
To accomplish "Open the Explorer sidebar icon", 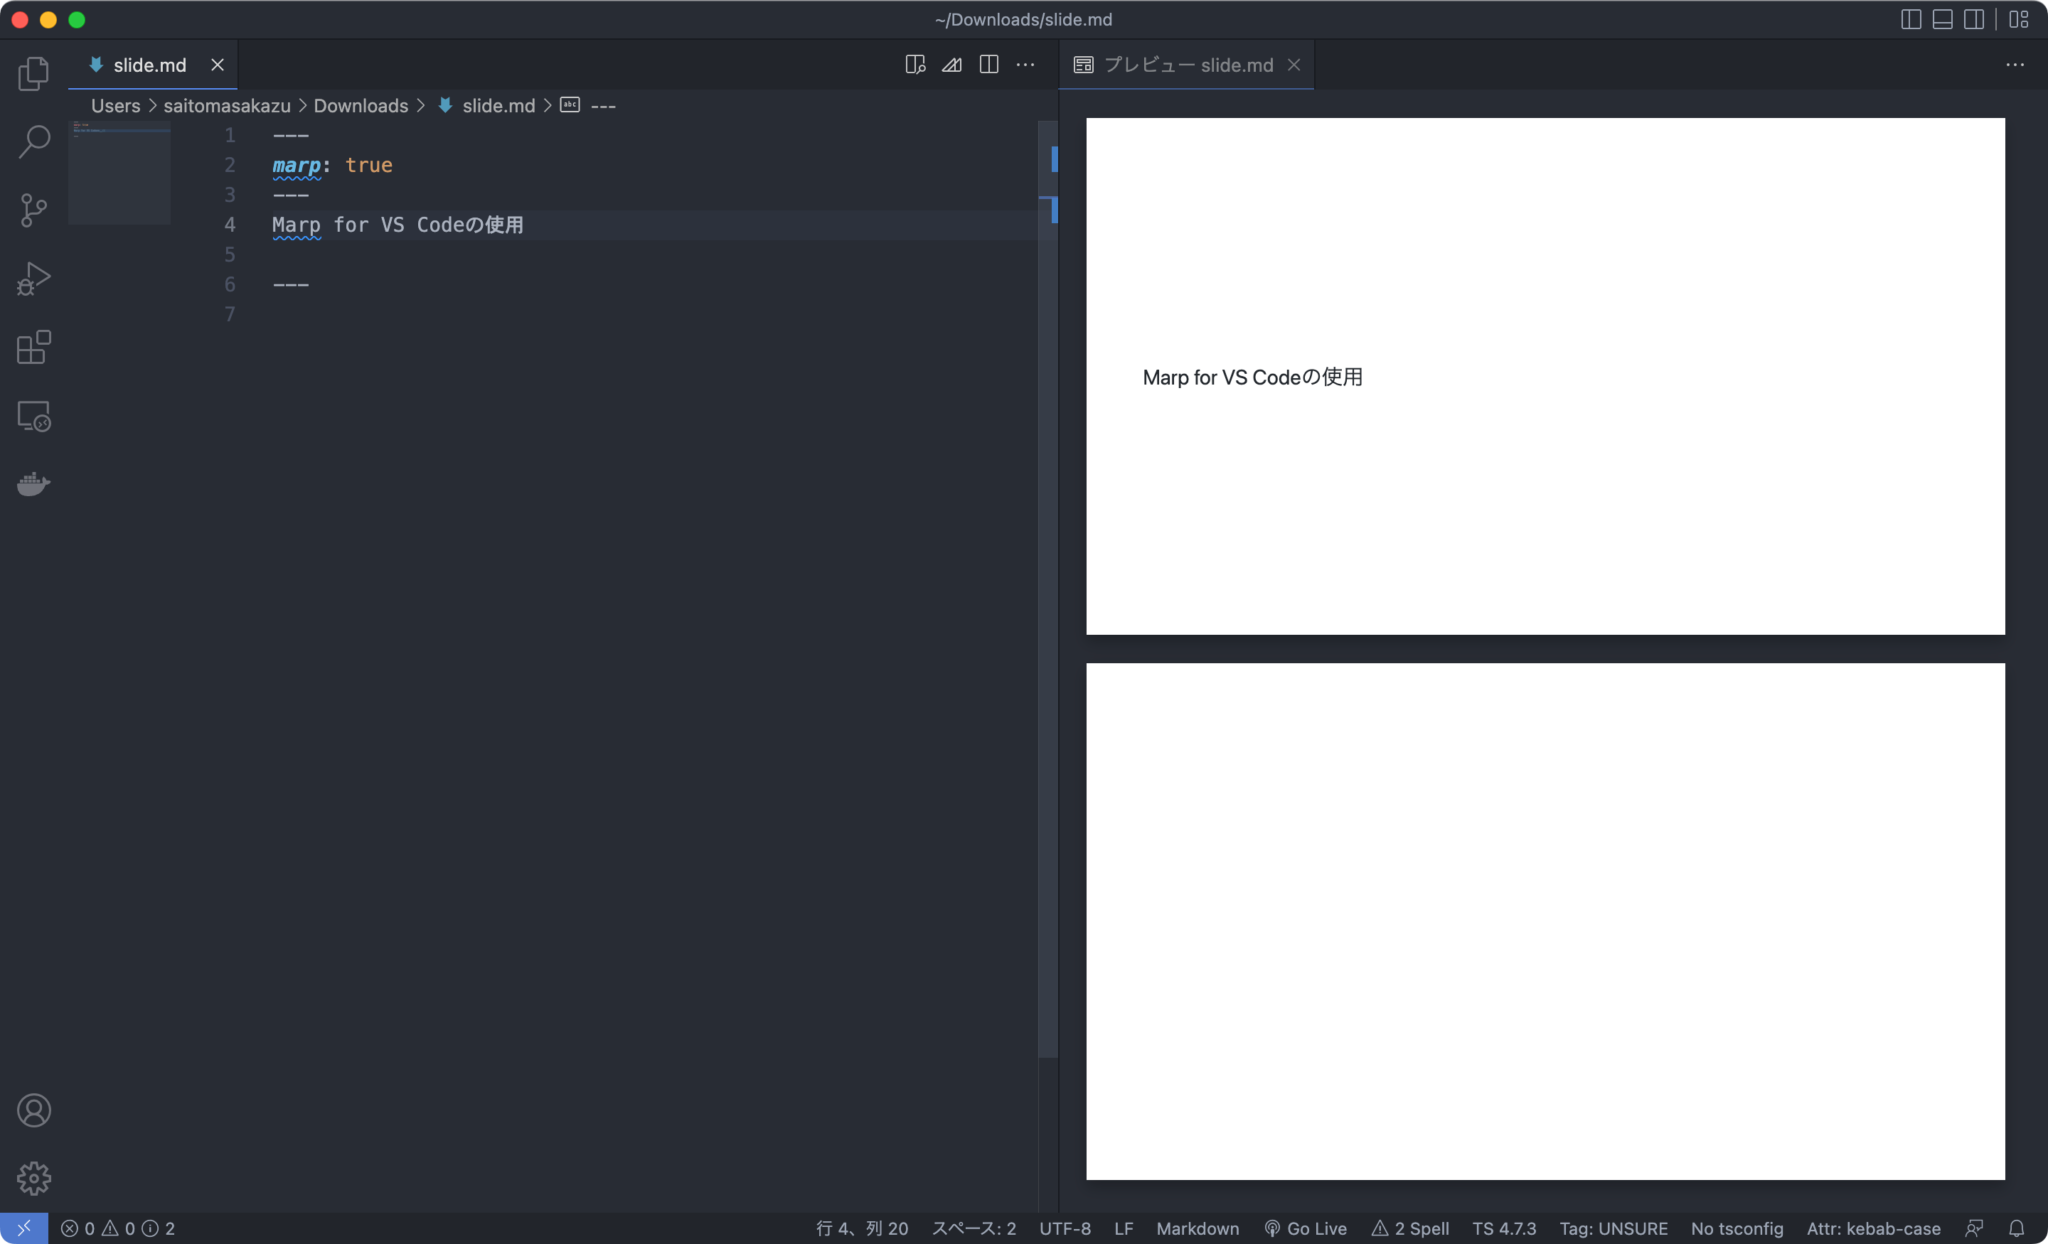I will pyautogui.click(x=34, y=72).
